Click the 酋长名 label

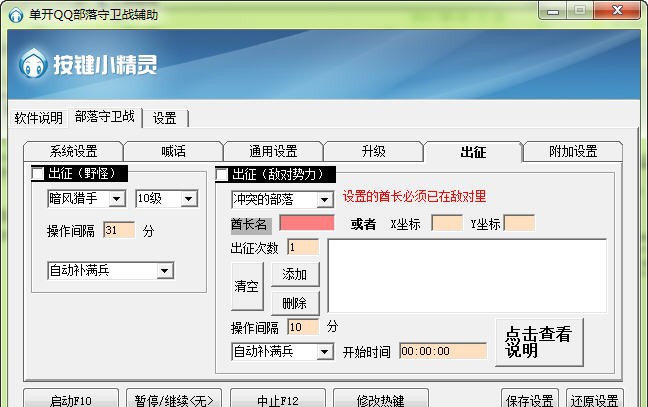[x=249, y=224]
